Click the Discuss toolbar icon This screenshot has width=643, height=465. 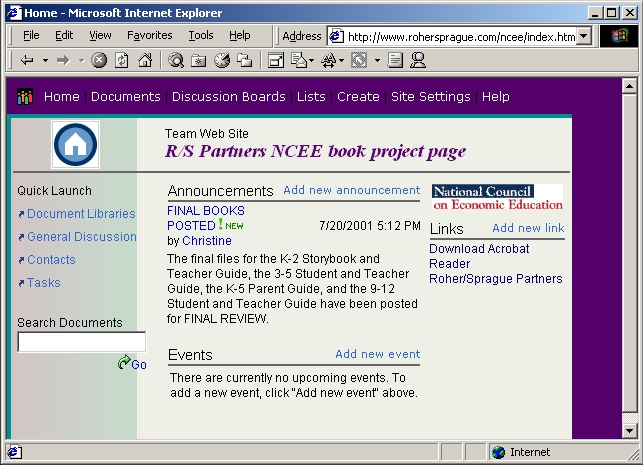tap(395, 60)
